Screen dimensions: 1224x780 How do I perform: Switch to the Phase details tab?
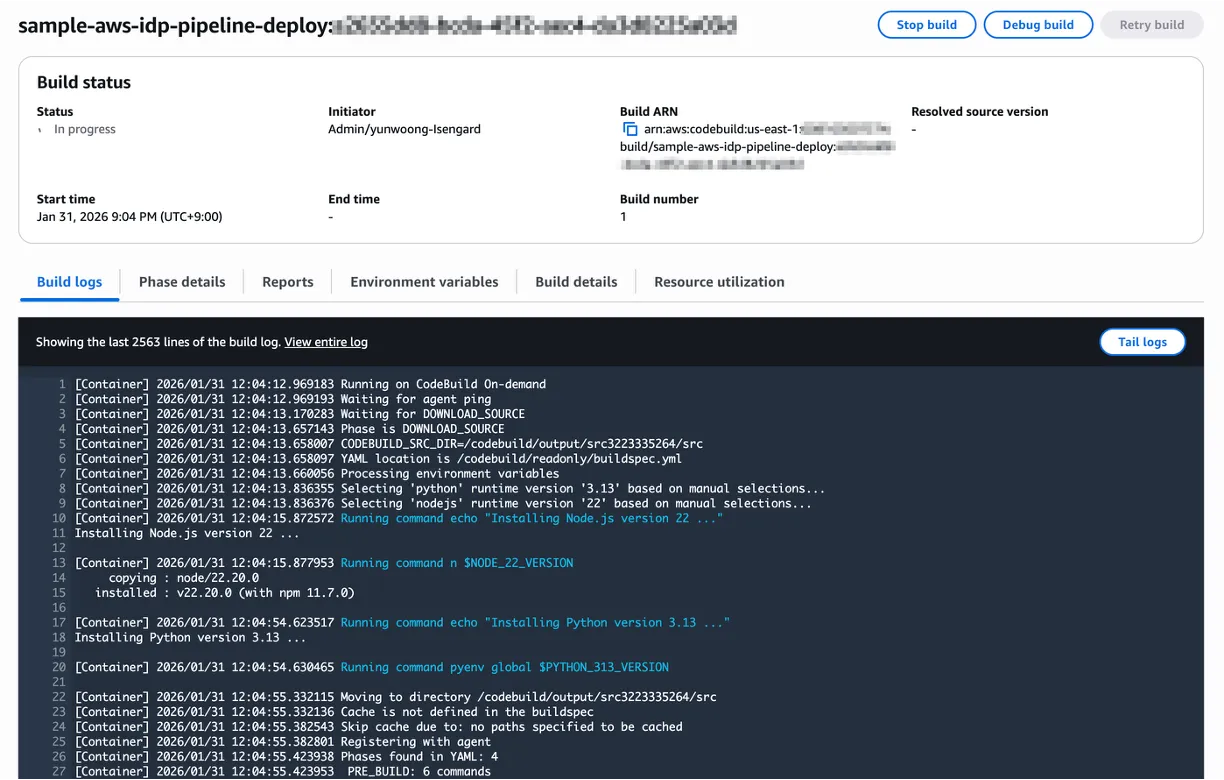coord(182,282)
